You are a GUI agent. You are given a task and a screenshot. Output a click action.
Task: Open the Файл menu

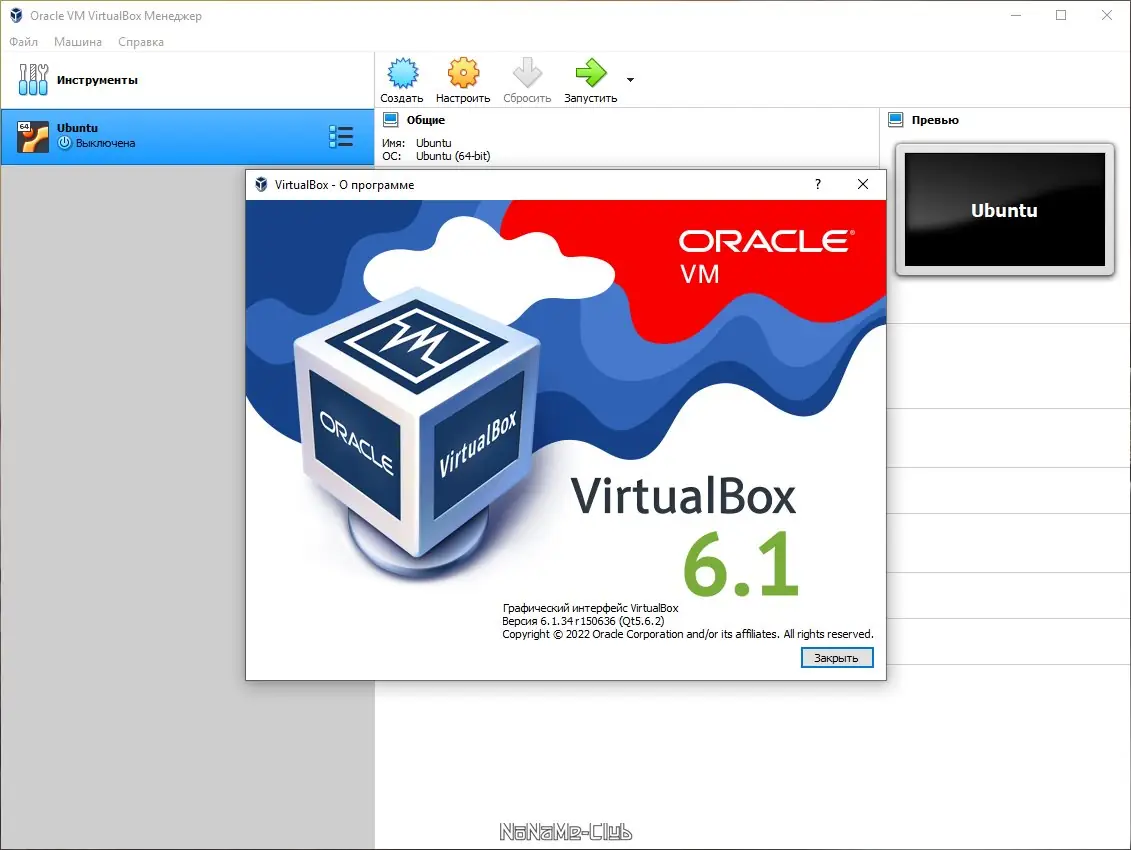pos(24,42)
